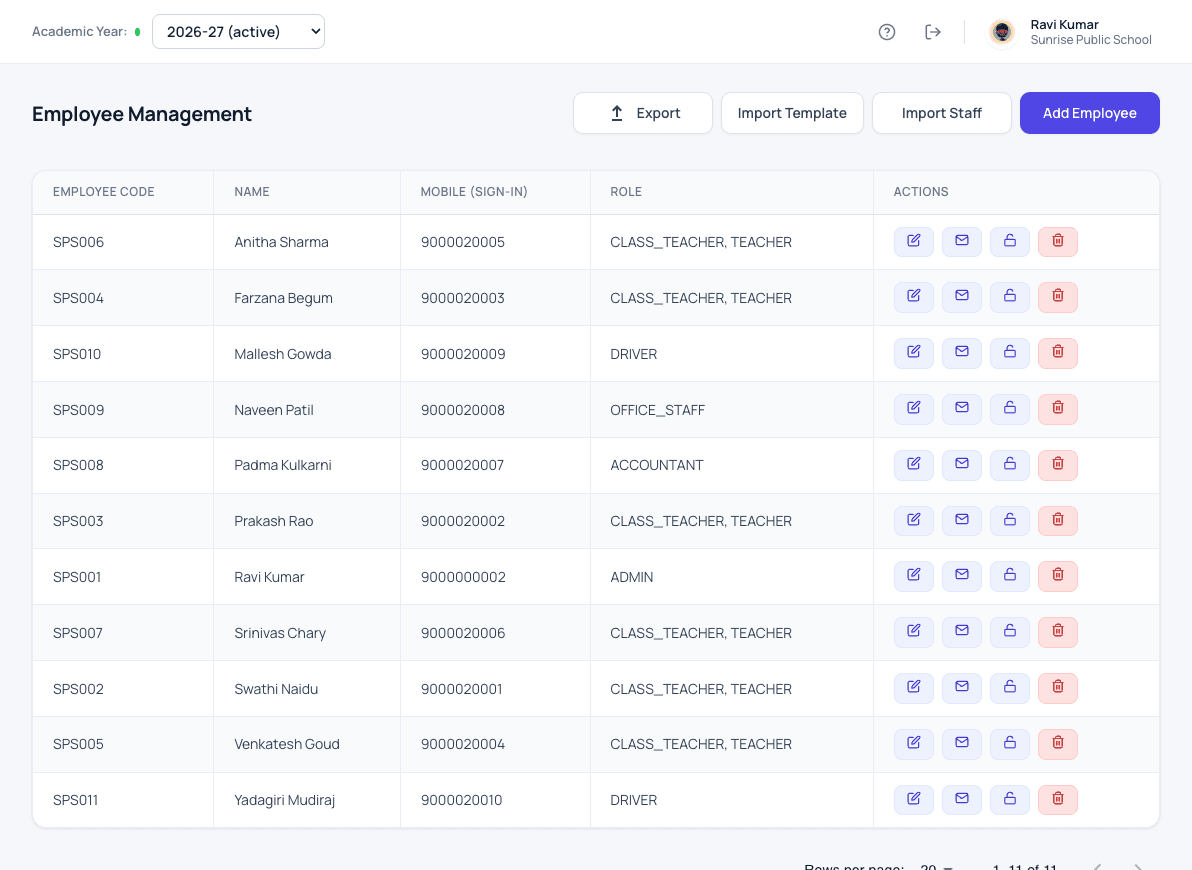This screenshot has height=870, width=1192.
Task: Send mail to Venkatesh Goud
Action: [x=962, y=744]
